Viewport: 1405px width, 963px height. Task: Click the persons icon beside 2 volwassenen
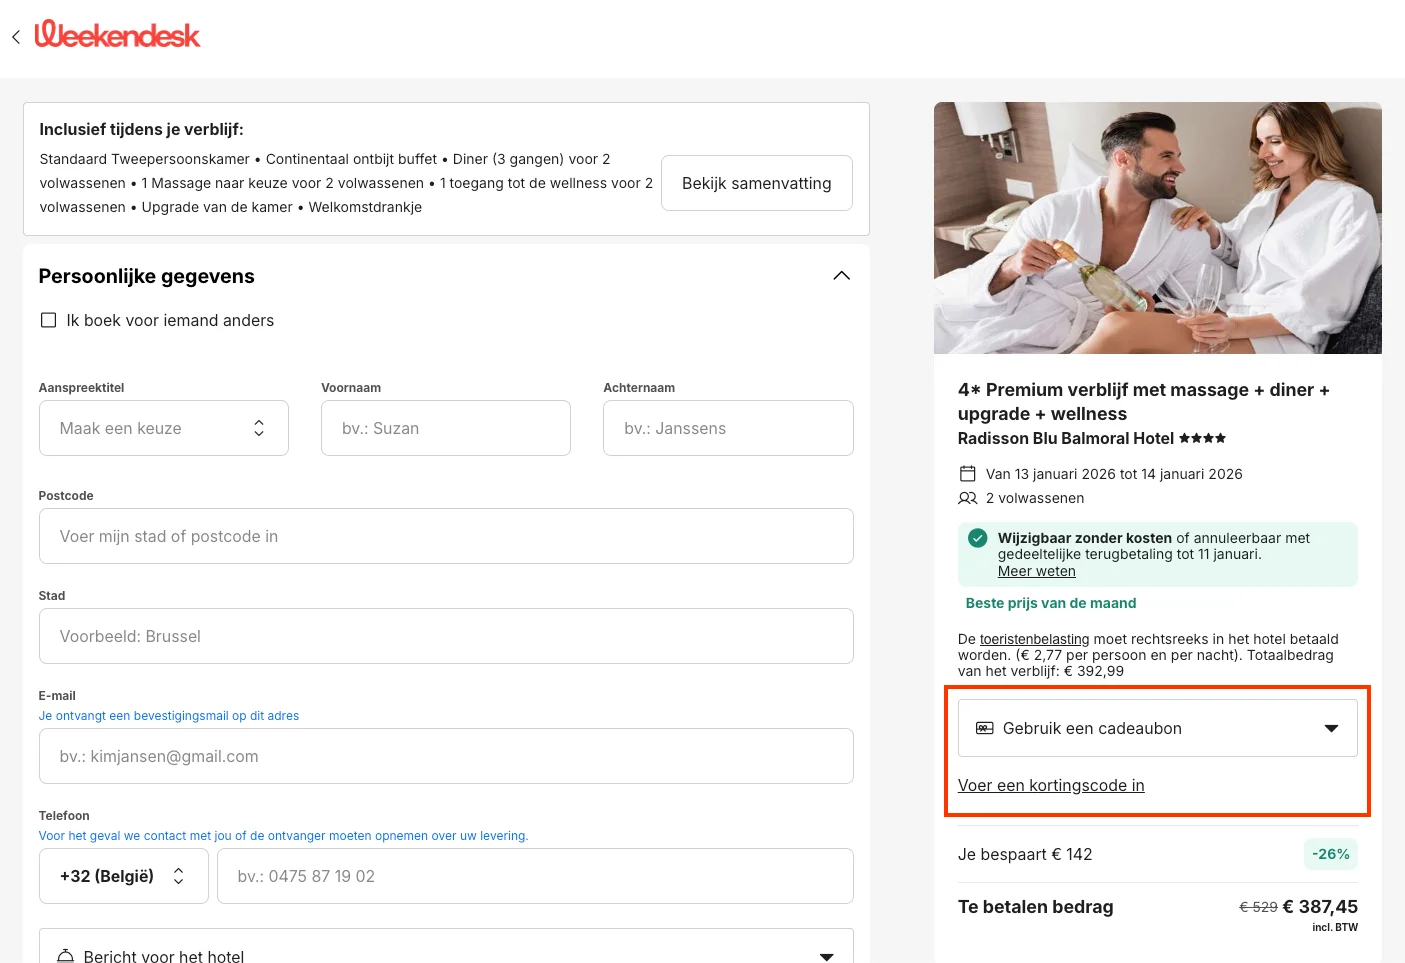[x=967, y=498]
